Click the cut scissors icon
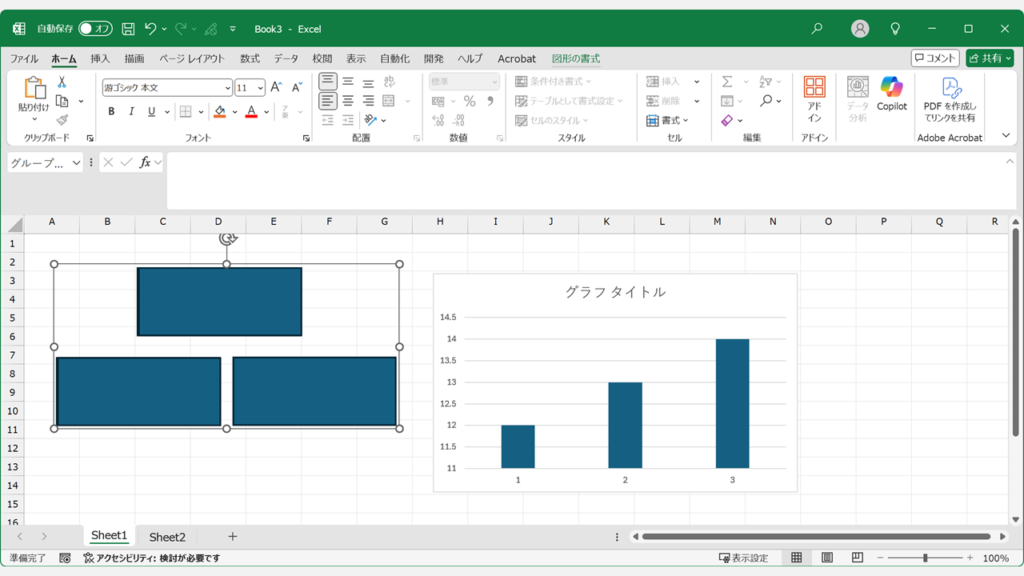The height and width of the screenshot is (576, 1024). 62,82
